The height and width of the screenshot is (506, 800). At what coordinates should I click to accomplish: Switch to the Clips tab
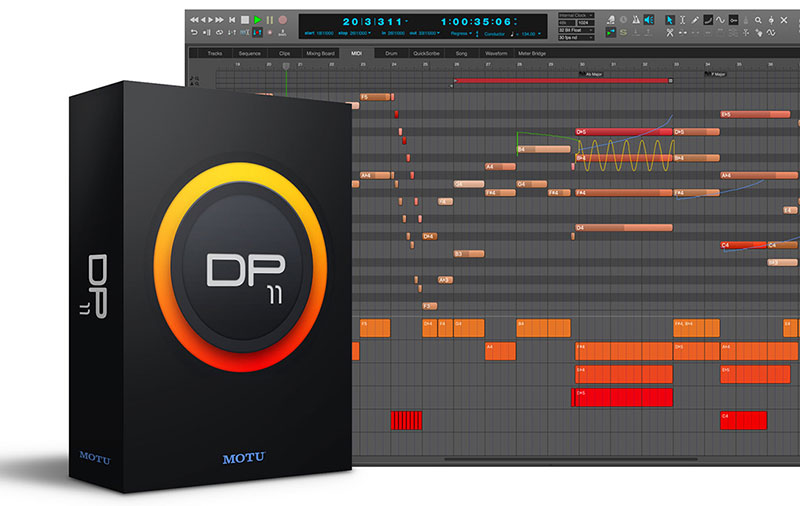click(284, 53)
